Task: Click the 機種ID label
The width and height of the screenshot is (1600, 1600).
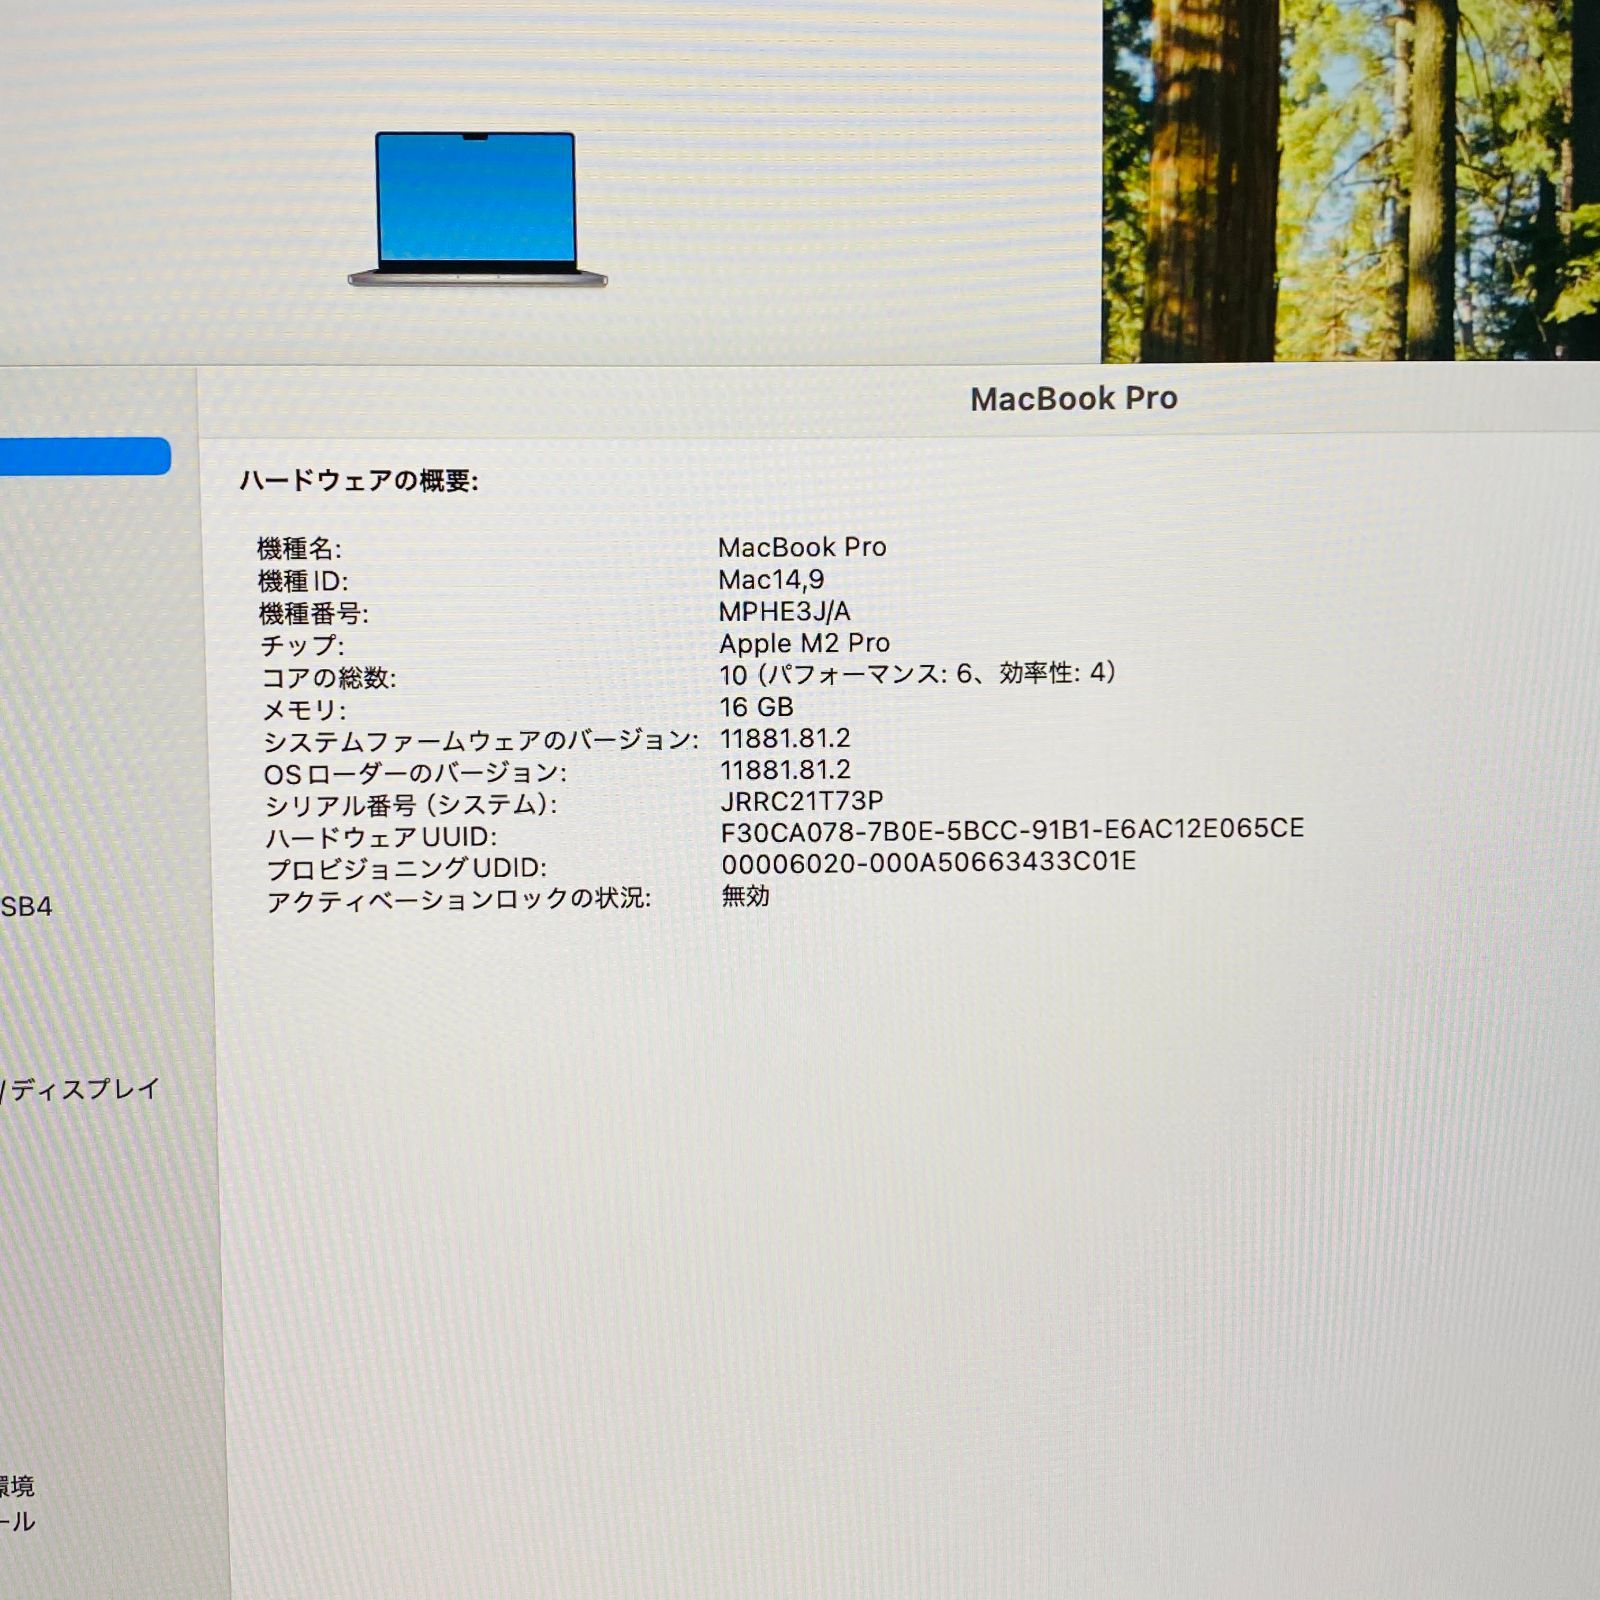Action: tap(303, 581)
